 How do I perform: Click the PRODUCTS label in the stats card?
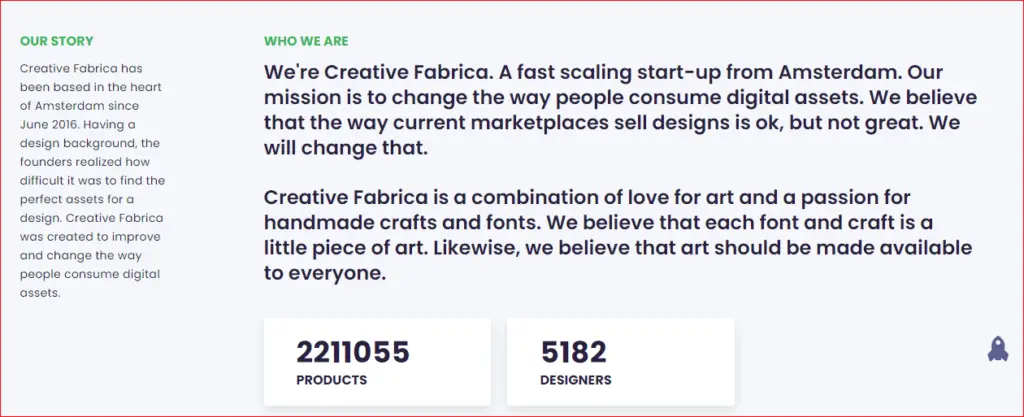point(332,380)
